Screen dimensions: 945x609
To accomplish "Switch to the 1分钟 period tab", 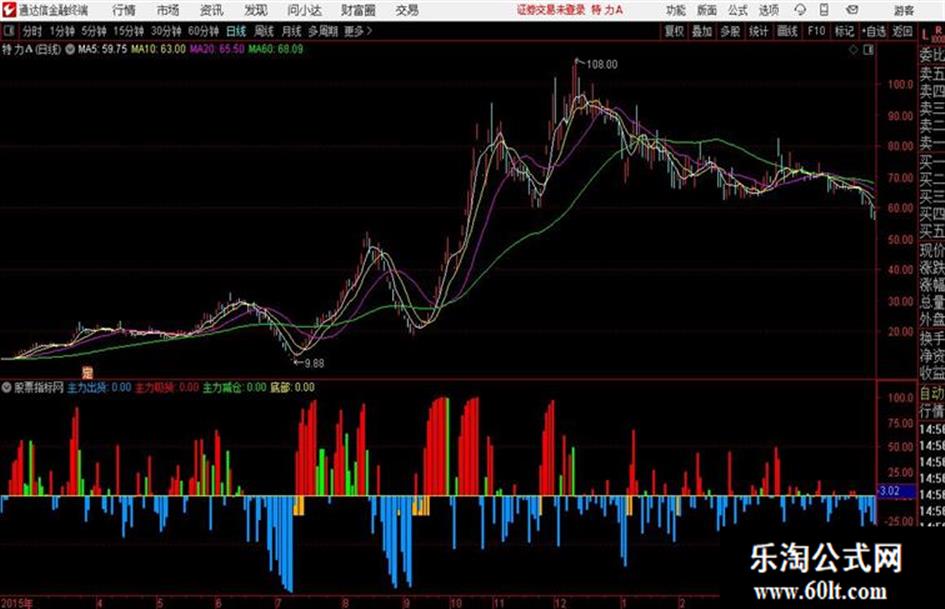I will 62,31.
